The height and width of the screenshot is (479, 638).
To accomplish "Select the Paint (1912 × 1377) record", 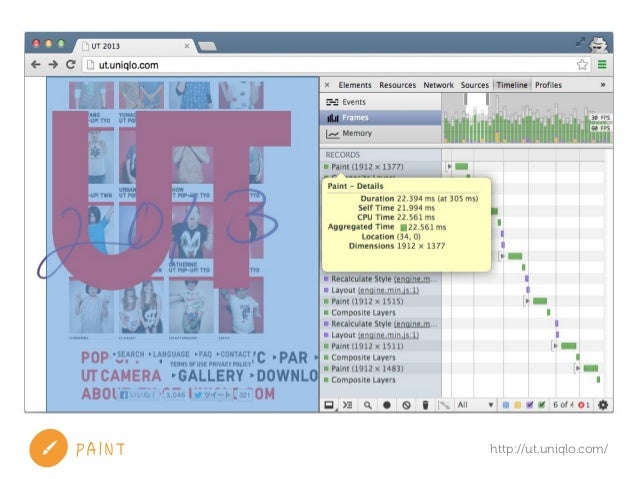I will click(380, 166).
